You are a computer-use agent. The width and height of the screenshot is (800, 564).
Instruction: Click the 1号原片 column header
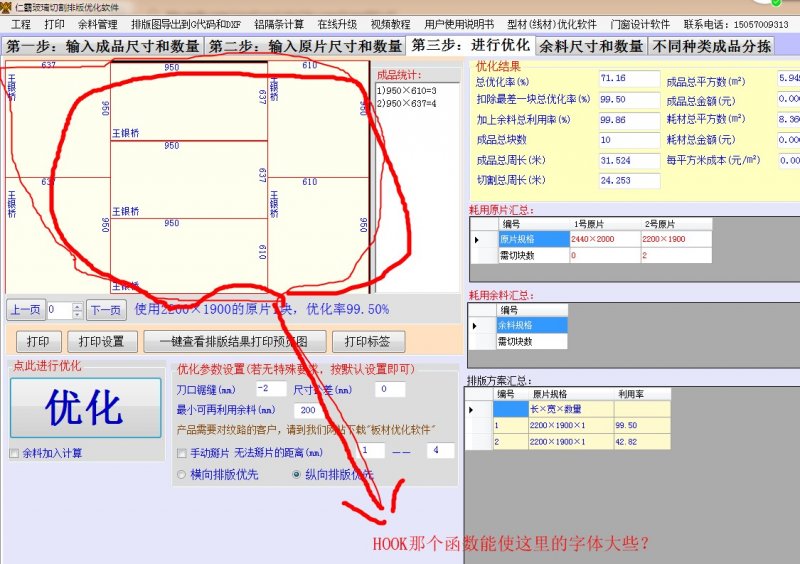pyautogui.click(x=605, y=224)
